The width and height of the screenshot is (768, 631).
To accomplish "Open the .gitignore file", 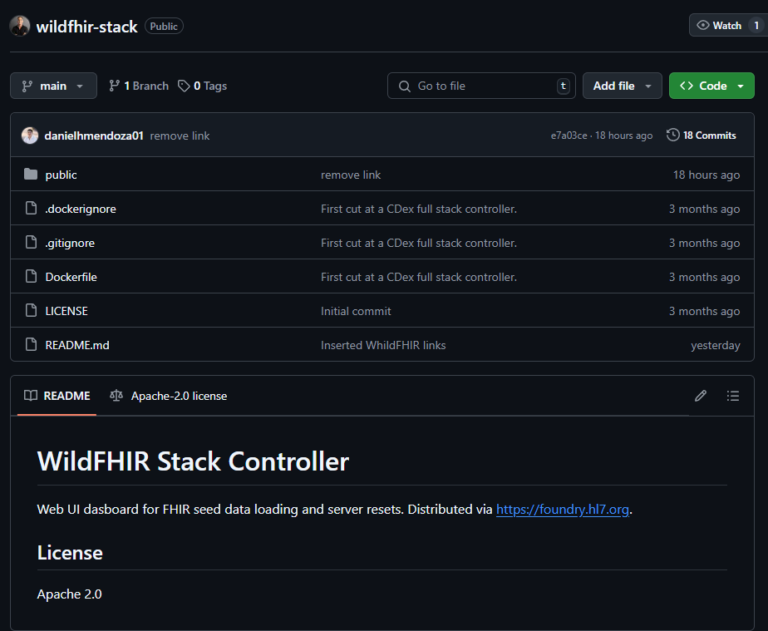I will click(70, 243).
